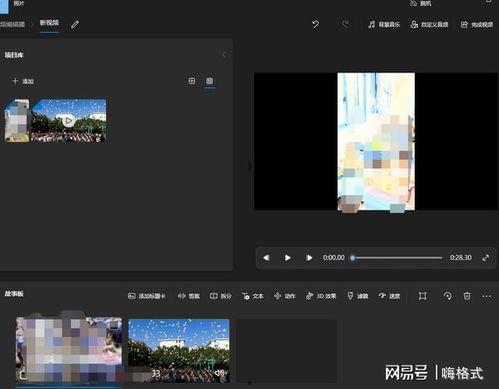Rename the video using the pencil icon
This screenshot has height=389, width=499.
click(x=75, y=24)
